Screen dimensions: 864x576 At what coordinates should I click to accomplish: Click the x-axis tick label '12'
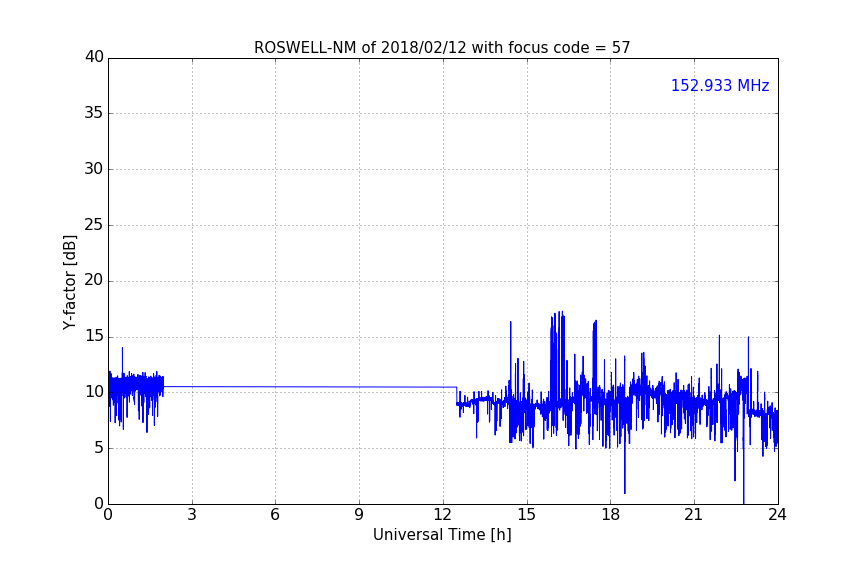coord(443,515)
